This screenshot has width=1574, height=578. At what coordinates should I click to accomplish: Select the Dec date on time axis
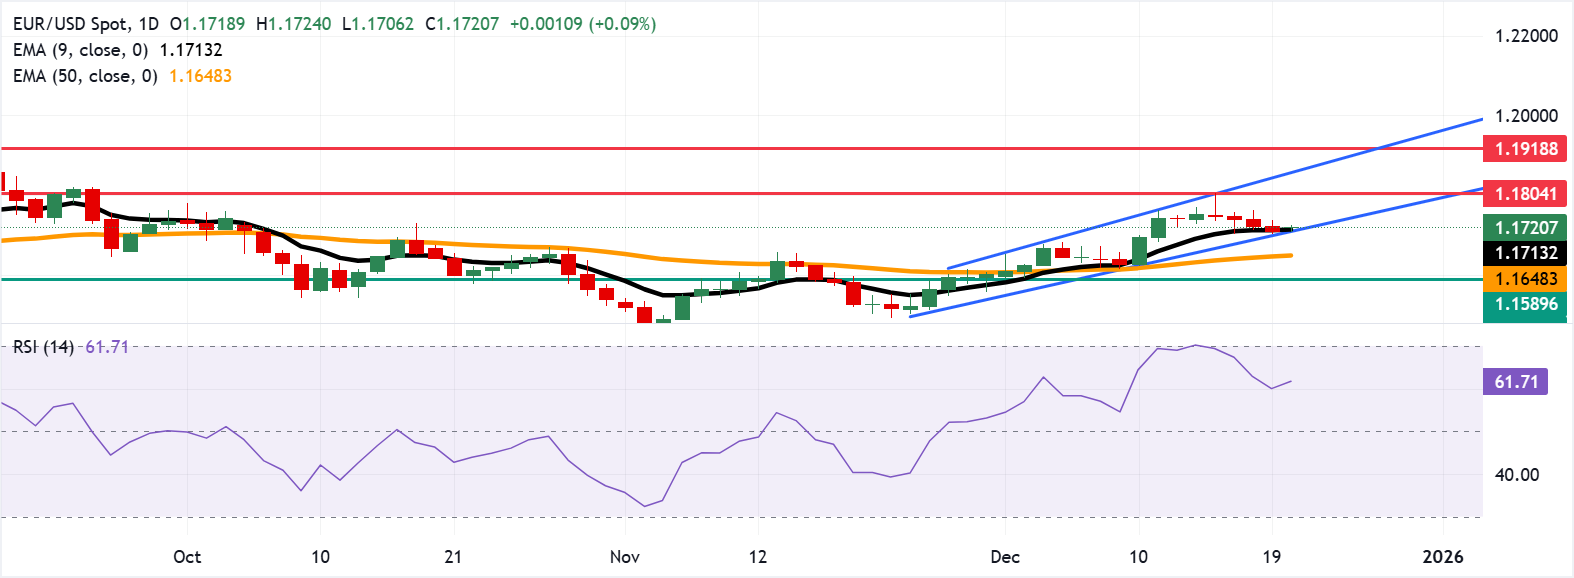(1005, 557)
